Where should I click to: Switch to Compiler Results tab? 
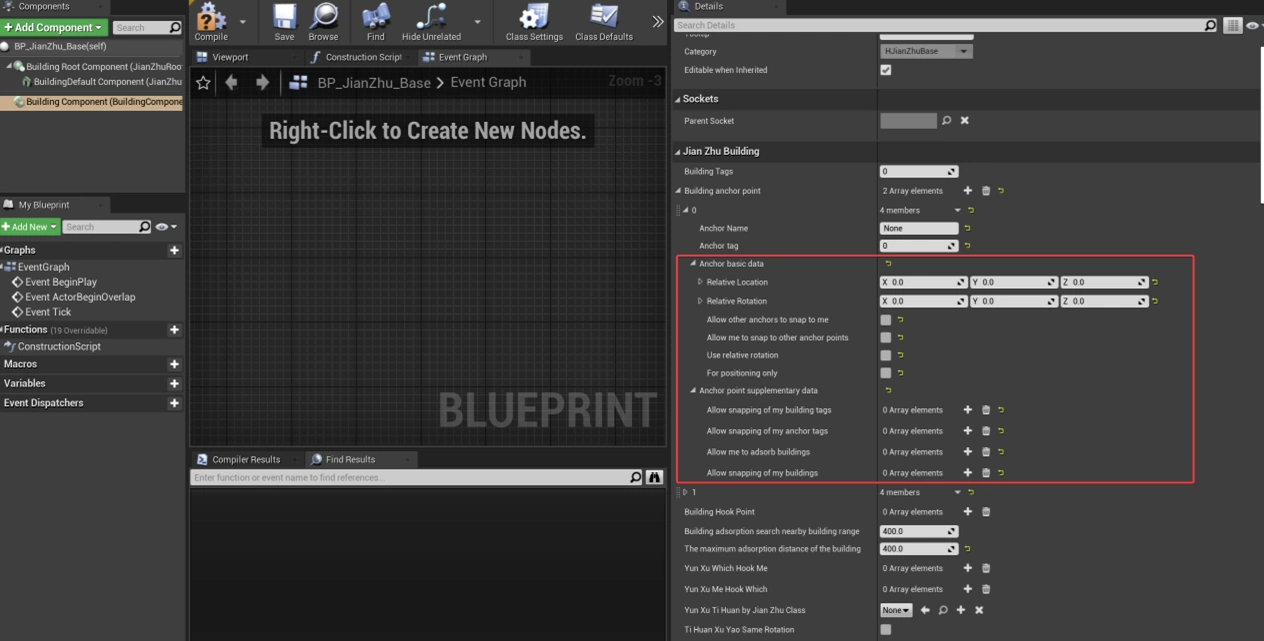245,459
